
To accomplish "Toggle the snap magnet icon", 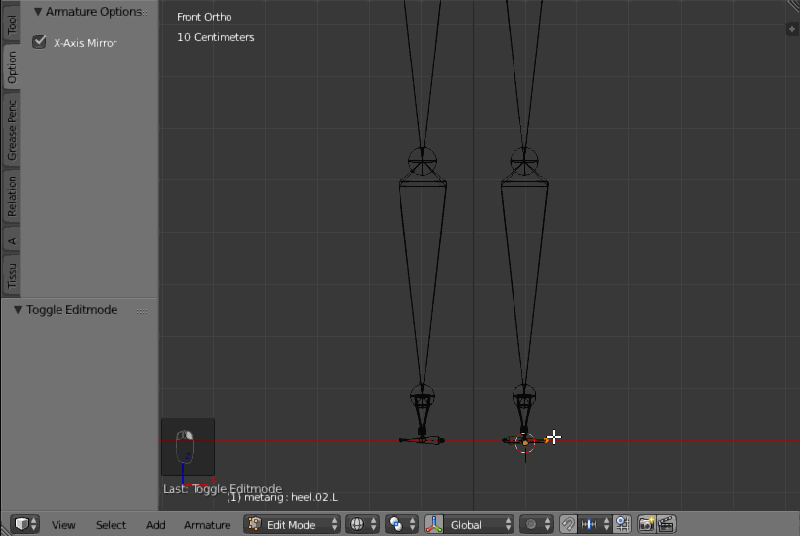I will [x=568, y=524].
